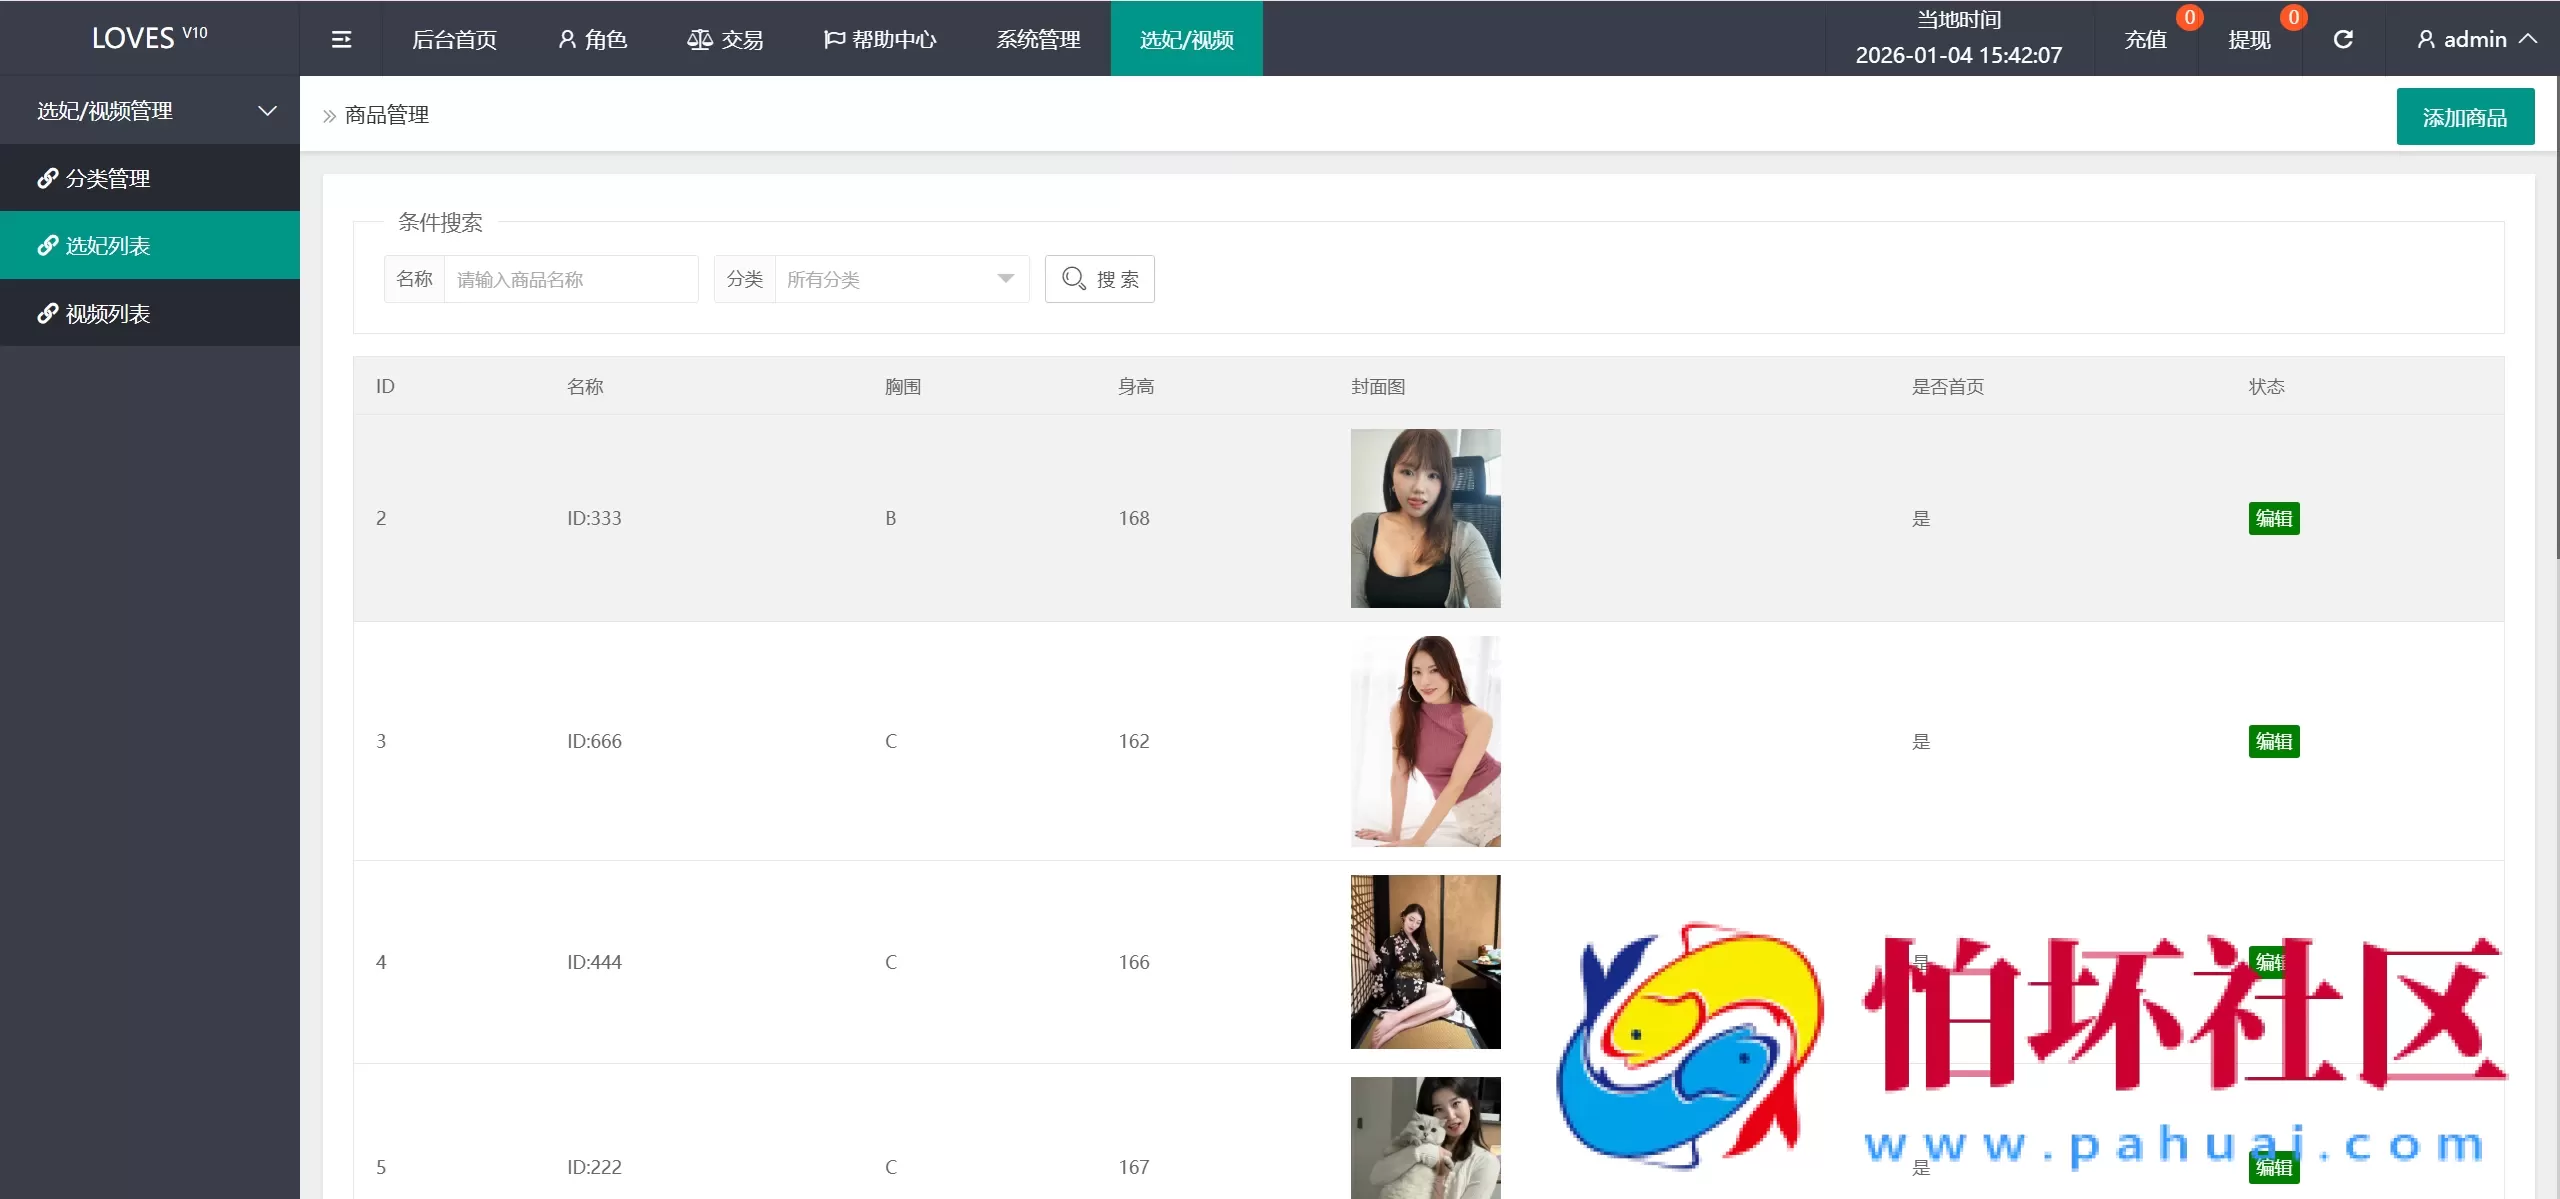This screenshot has width=2560, height=1199.
Task: Open 选妃列表 from the sidebar
Action: tap(108, 245)
